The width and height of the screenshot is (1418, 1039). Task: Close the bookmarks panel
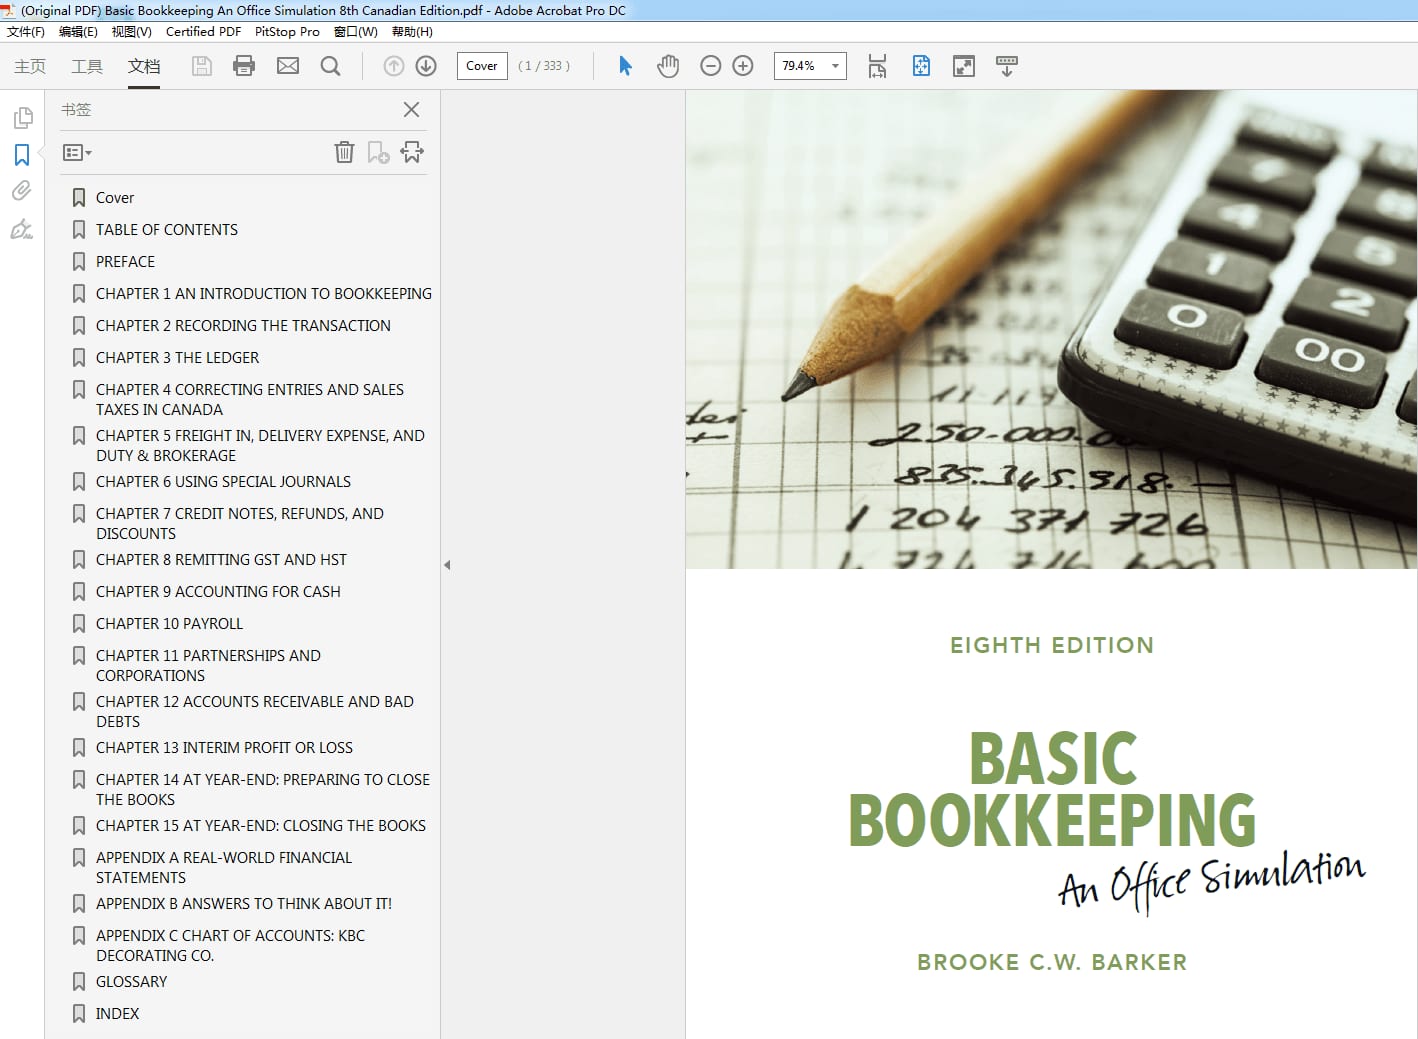[411, 110]
